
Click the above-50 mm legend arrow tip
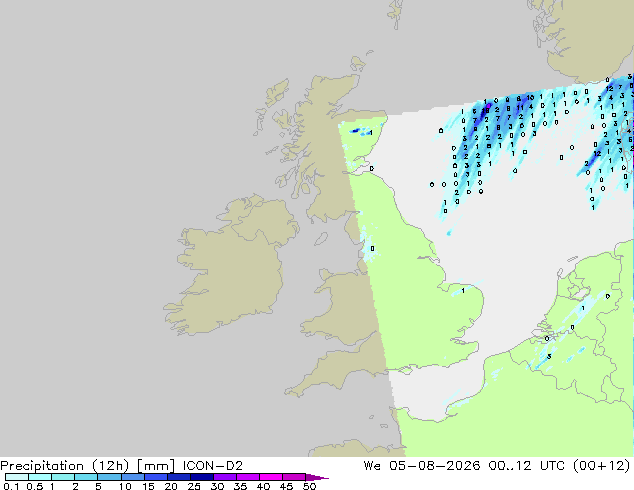pyautogui.click(x=317, y=477)
